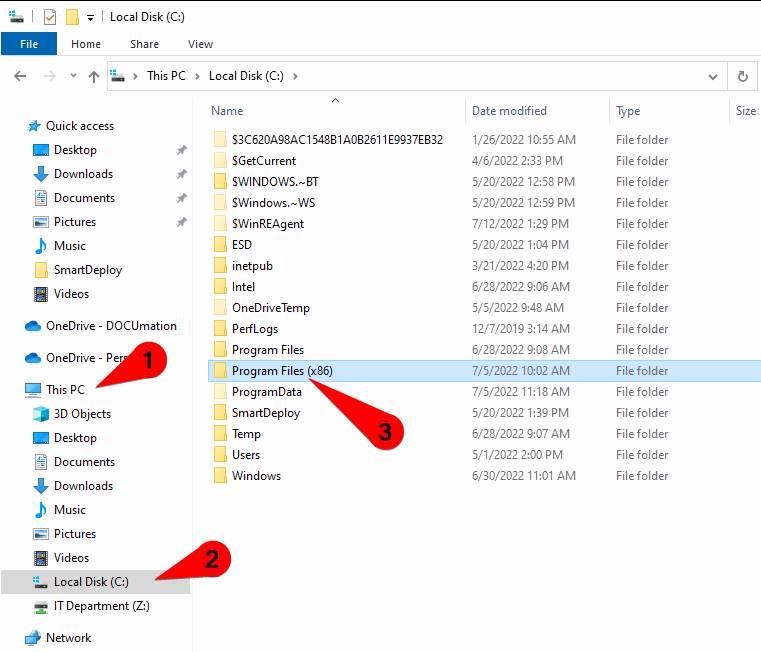Screen dimensions: 761x652
Task: Select the Program Files folder
Action: (x=267, y=350)
